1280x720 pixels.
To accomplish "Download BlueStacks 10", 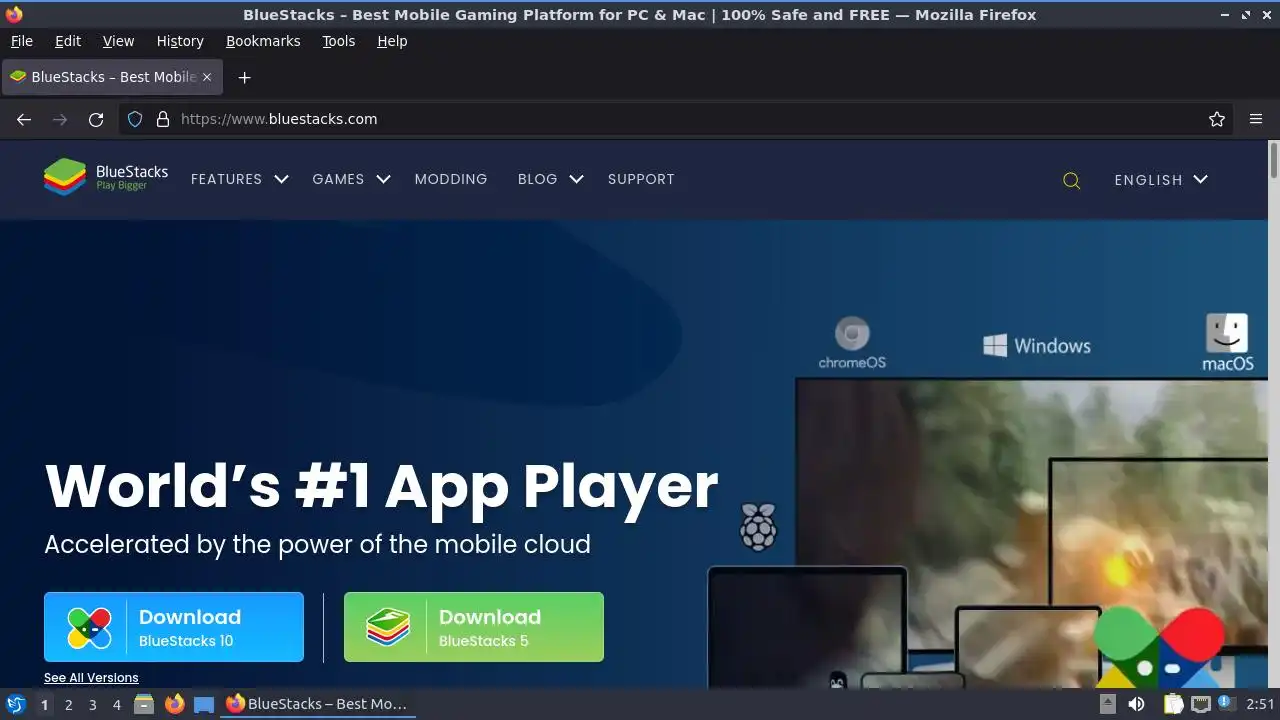I will (174, 627).
